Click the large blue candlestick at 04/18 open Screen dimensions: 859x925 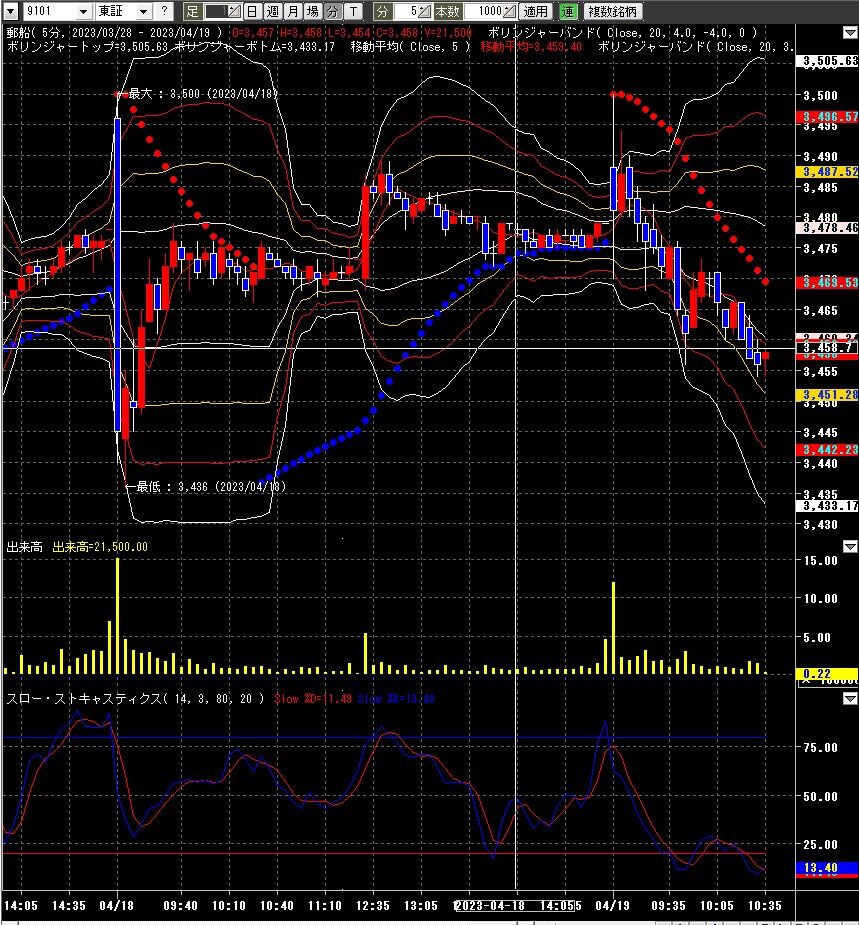point(117,275)
